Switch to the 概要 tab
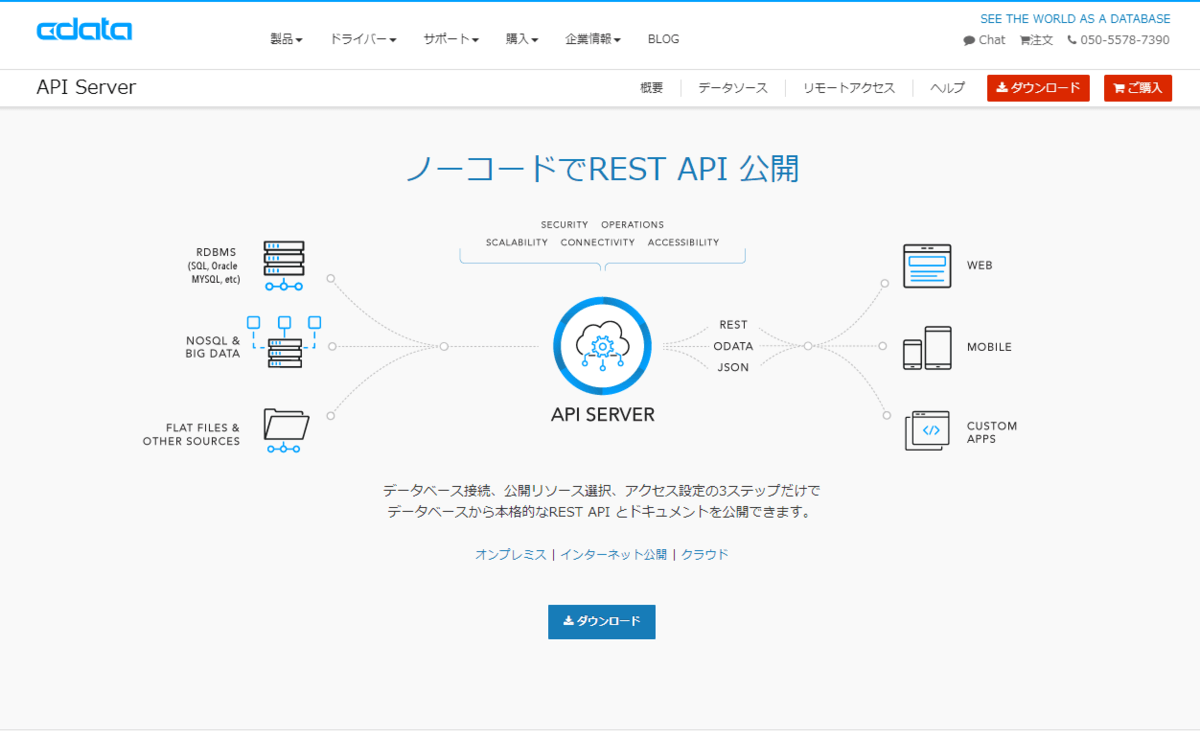The width and height of the screenshot is (1200, 739). pyautogui.click(x=652, y=88)
